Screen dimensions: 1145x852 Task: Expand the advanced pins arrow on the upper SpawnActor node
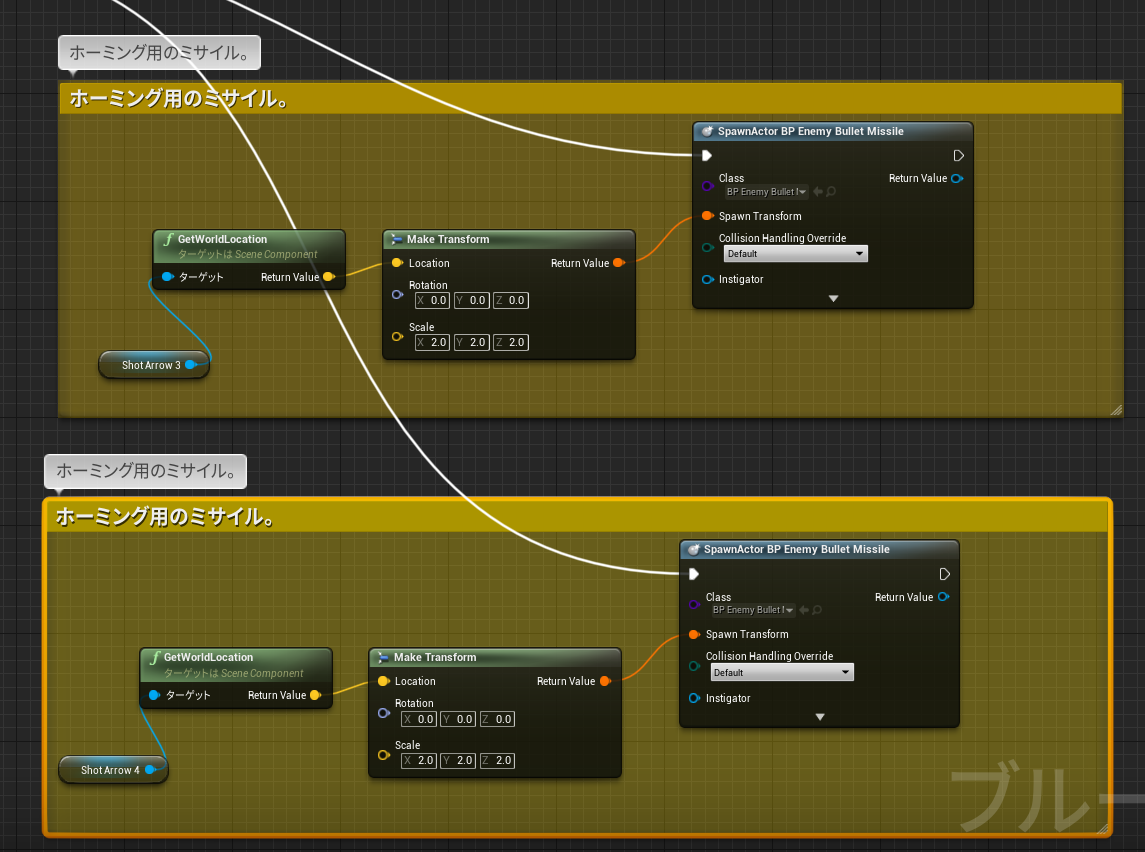point(833,299)
